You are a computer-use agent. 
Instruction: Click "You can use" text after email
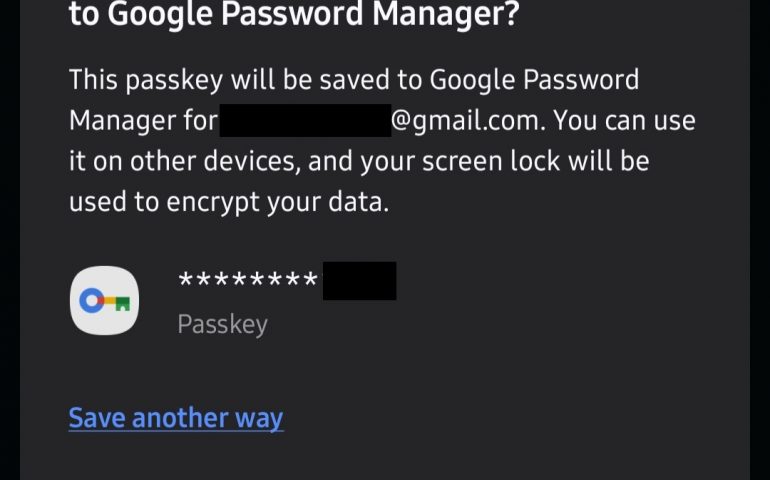pos(625,121)
